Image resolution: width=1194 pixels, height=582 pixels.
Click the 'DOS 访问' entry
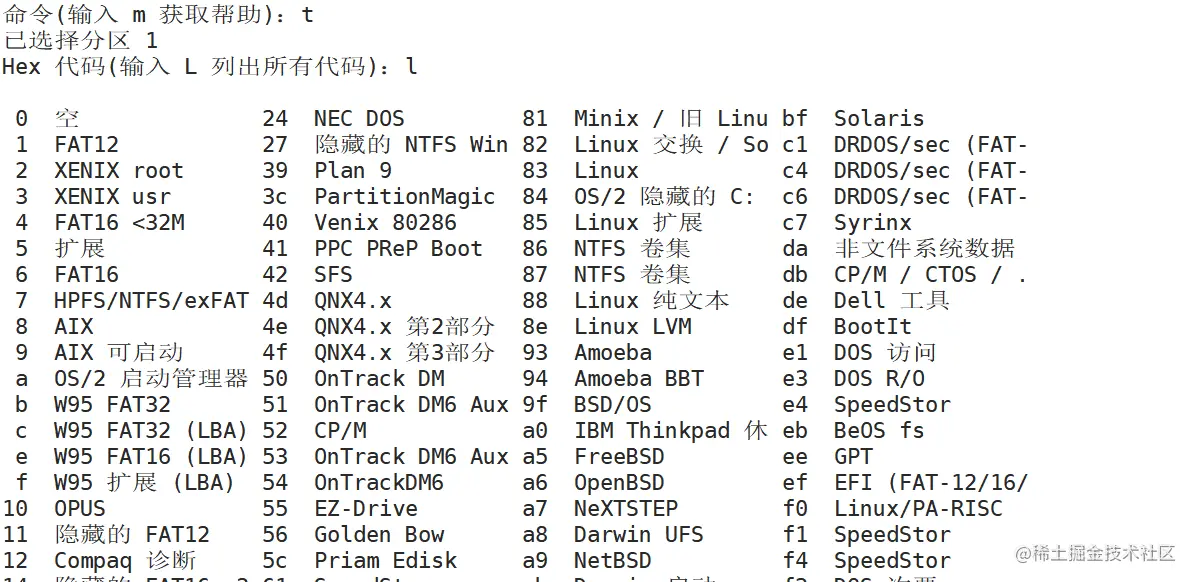(885, 352)
